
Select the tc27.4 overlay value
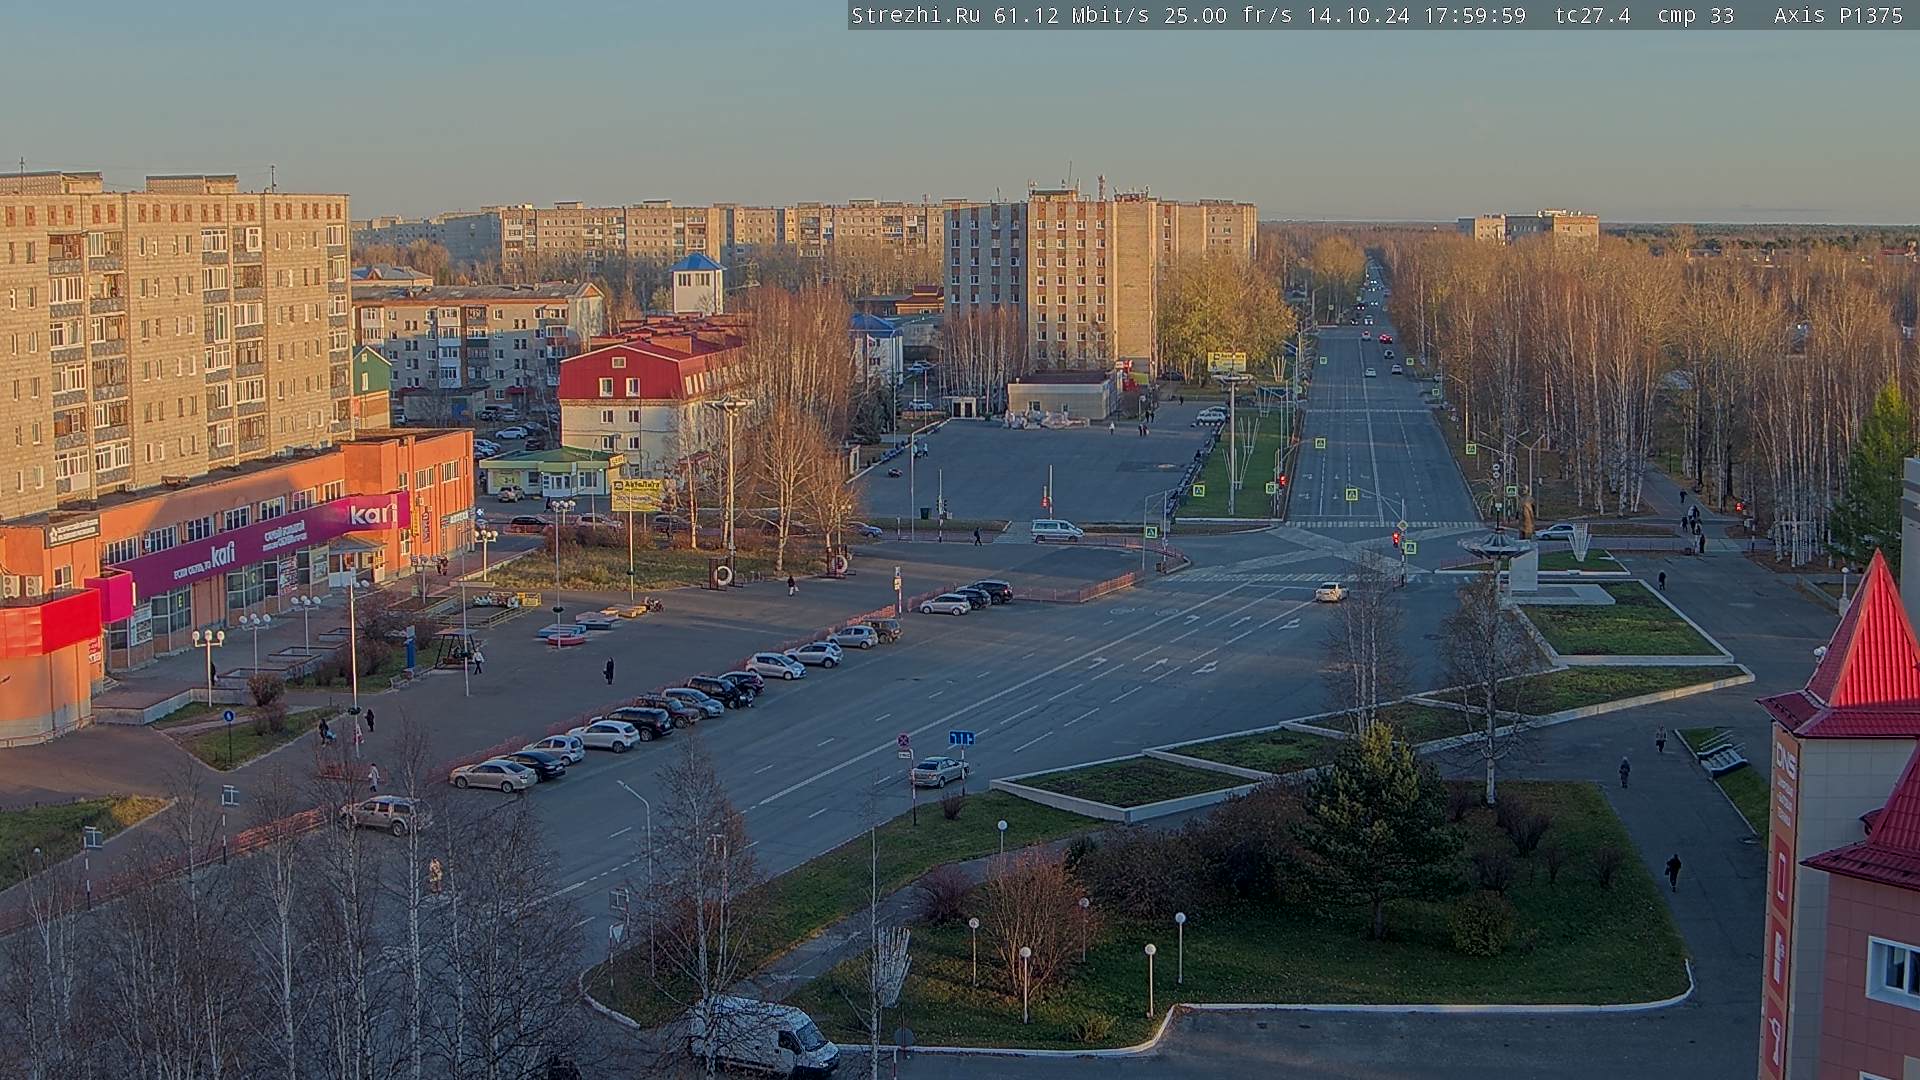click(1593, 15)
